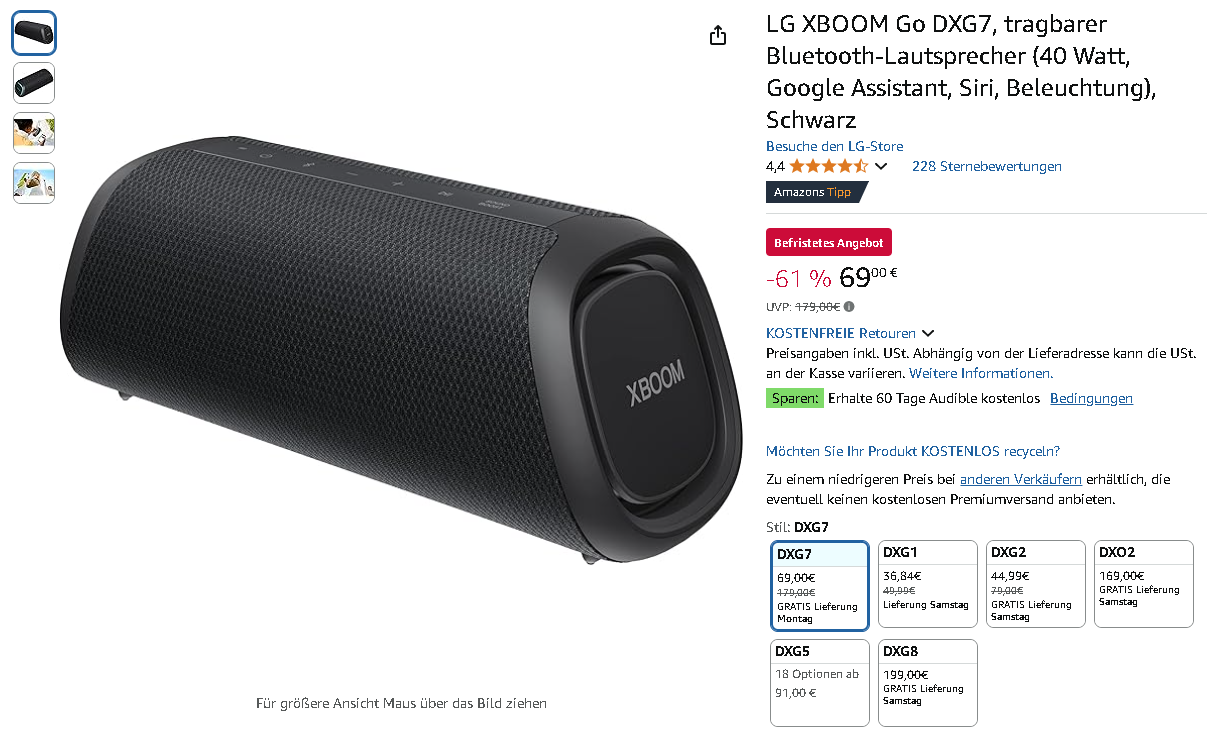This screenshot has height=734, width=1214.
Task: Choose the DXG8 style variant
Action: [x=928, y=682]
